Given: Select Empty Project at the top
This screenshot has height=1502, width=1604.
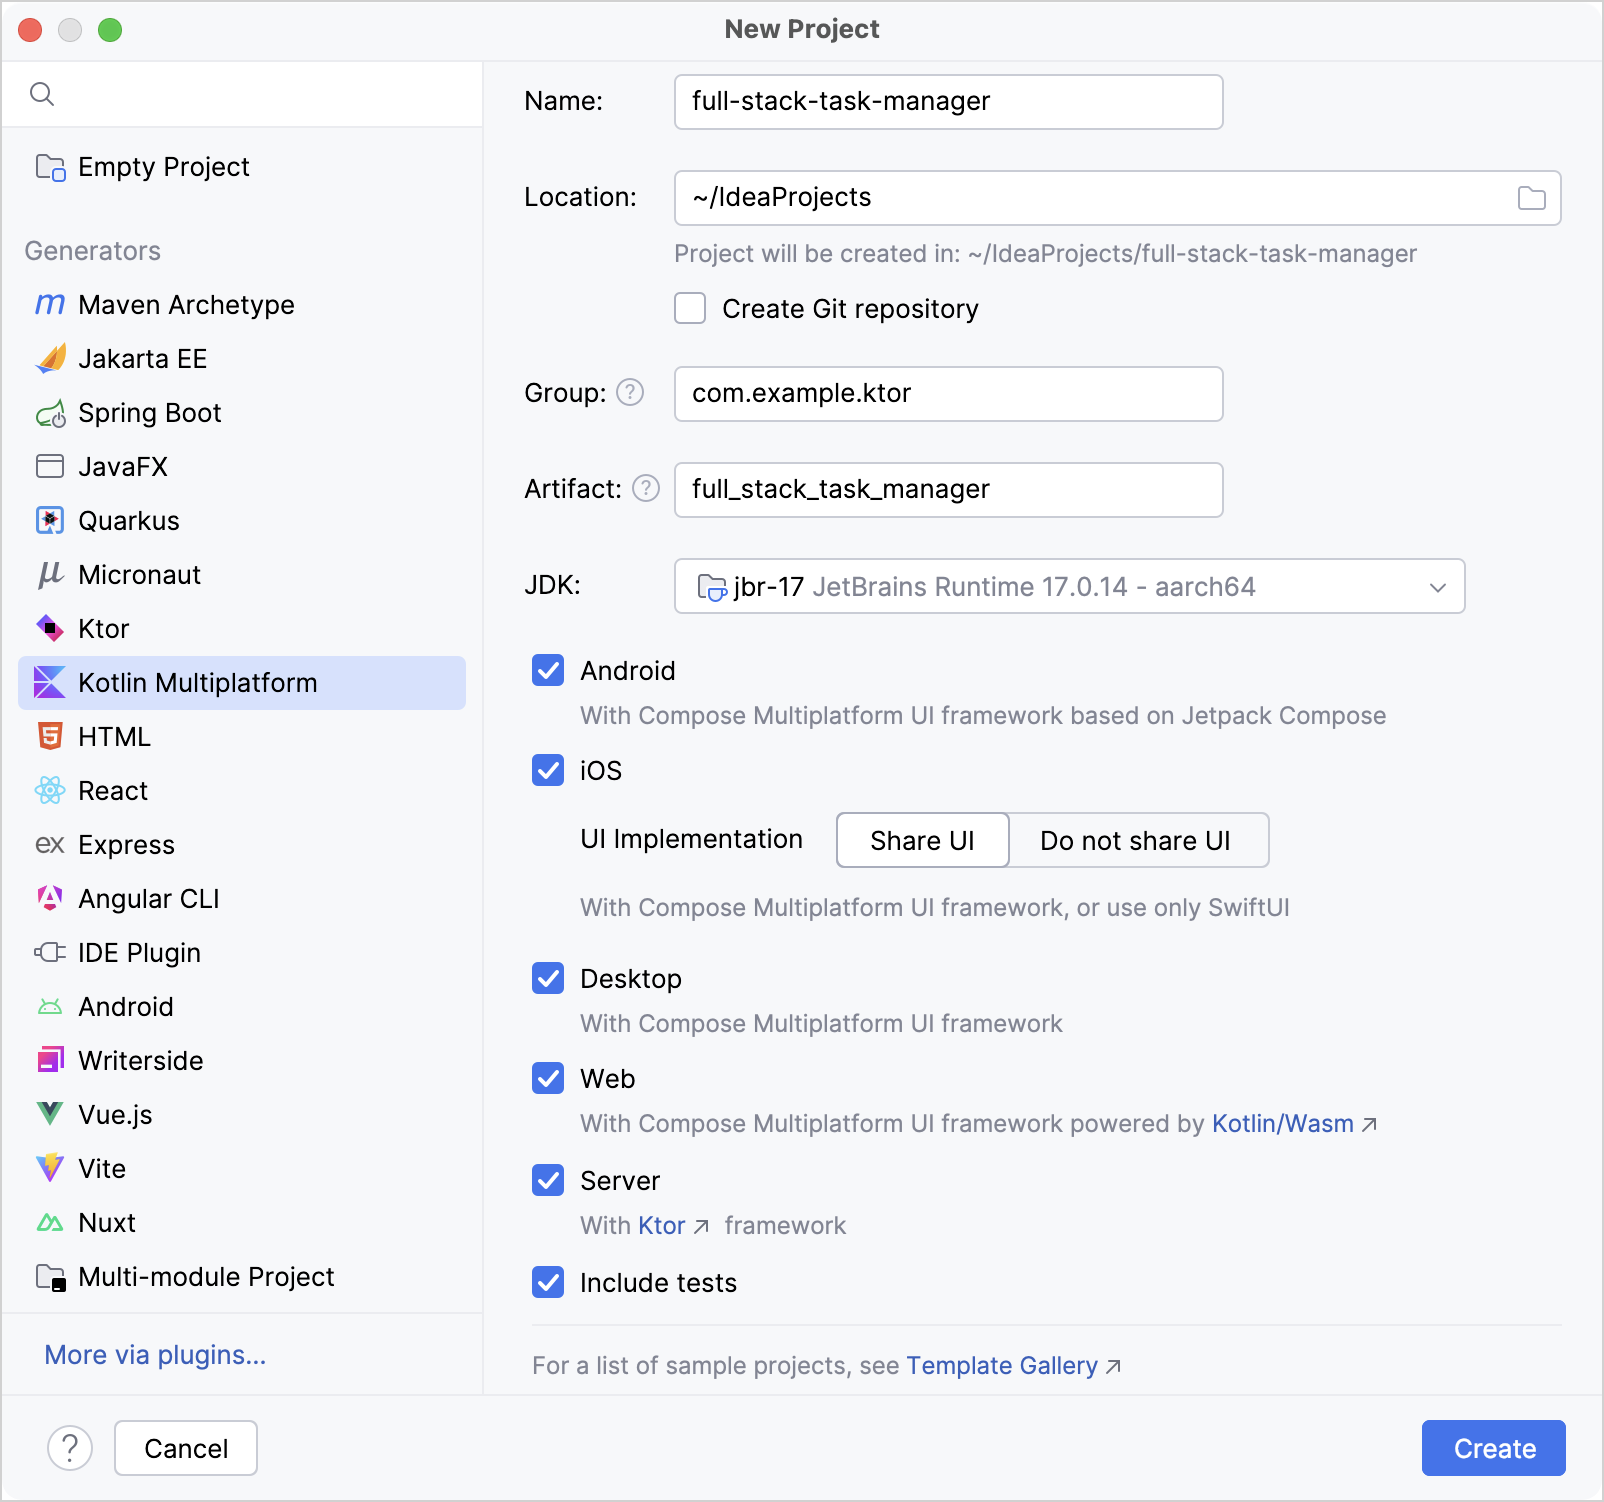Looking at the screenshot, I should click(x=163, y=166).
